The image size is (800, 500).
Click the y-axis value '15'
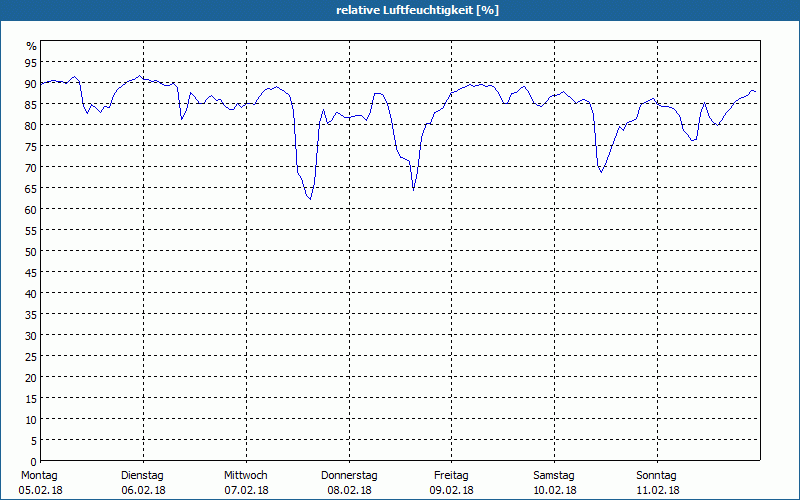[31, 399]
